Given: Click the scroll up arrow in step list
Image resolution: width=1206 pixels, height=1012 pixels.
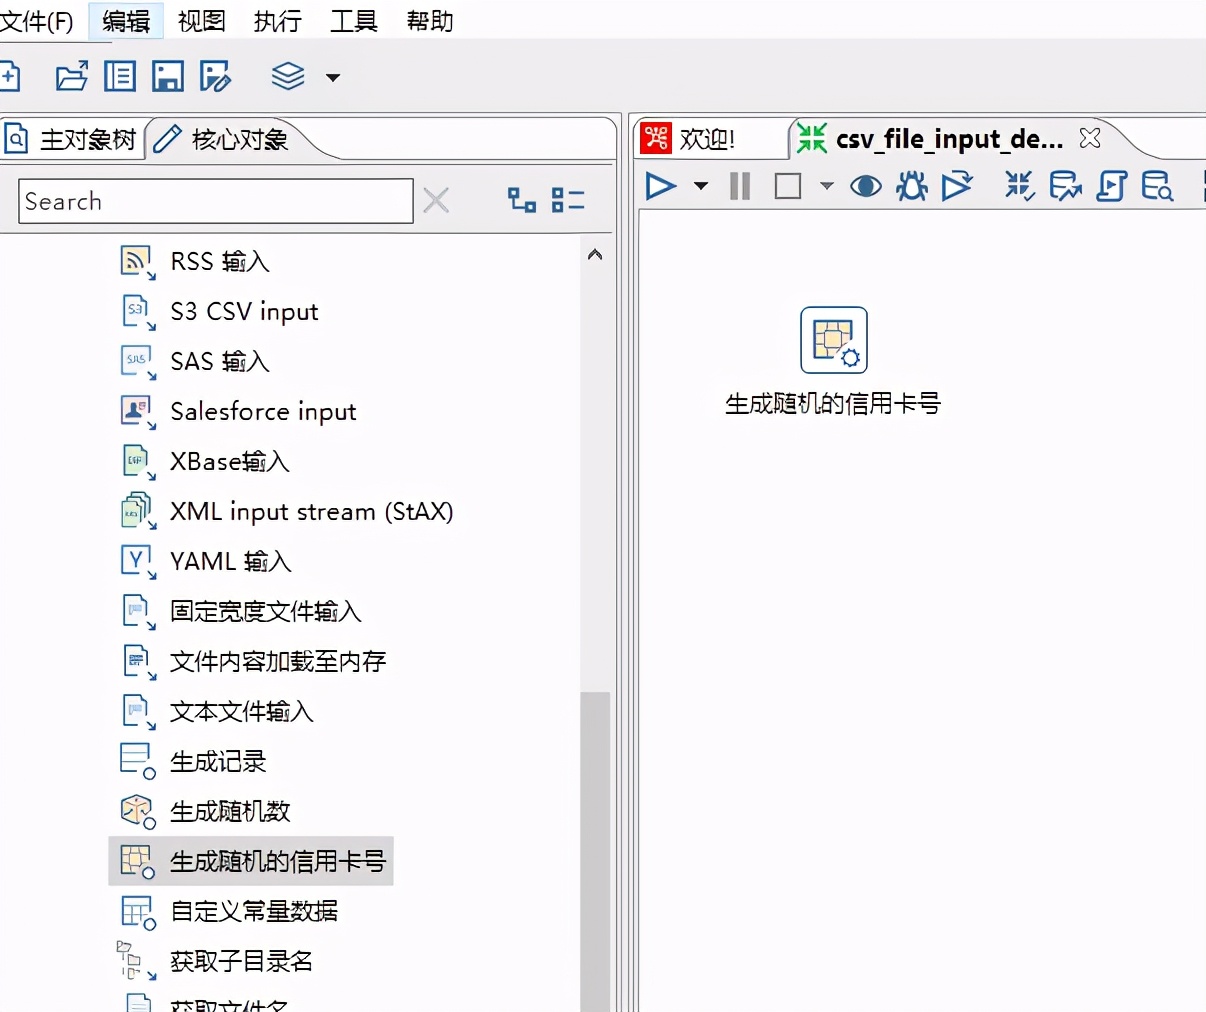Looking at the screenshot, I should coord(595,255).
